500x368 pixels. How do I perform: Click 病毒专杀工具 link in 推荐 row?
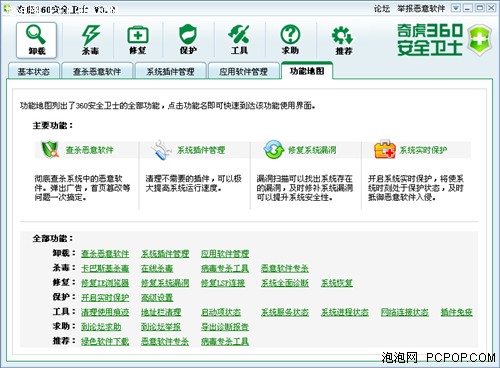tap(225, 341)
